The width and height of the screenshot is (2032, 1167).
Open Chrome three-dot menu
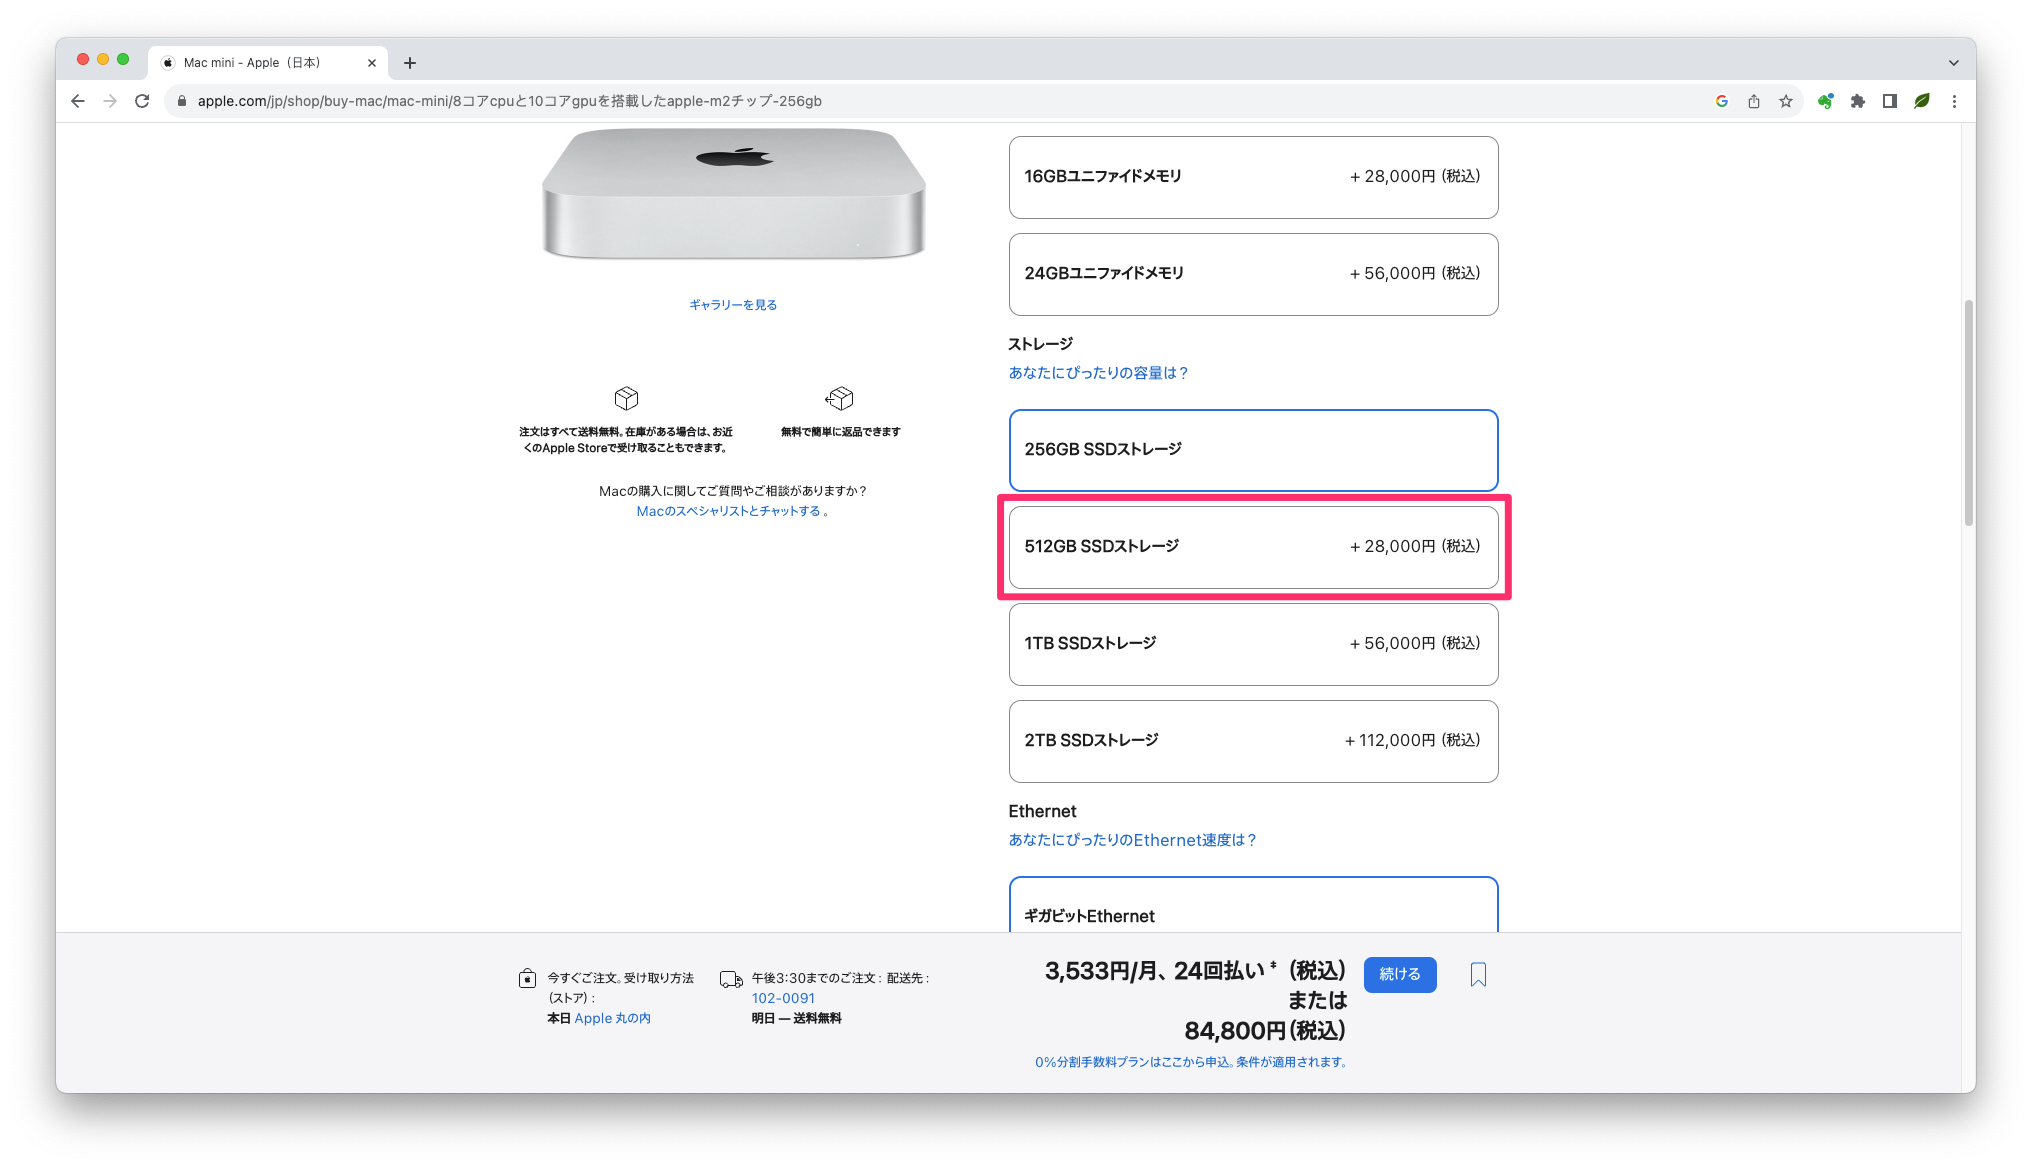tap(1954, 101)
